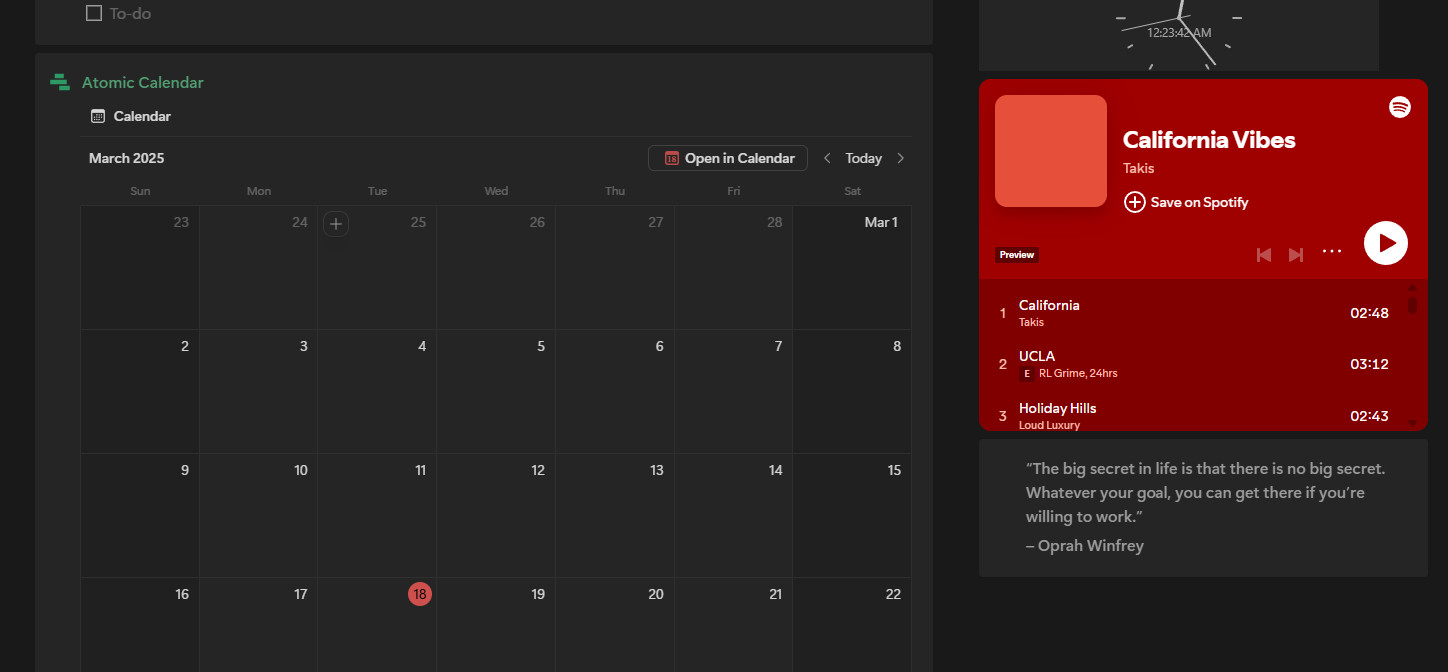Click the explicit E badge on UCLA track
Screen dimensions: 1448x672
pyautogui.click(x=1027, y=374)
